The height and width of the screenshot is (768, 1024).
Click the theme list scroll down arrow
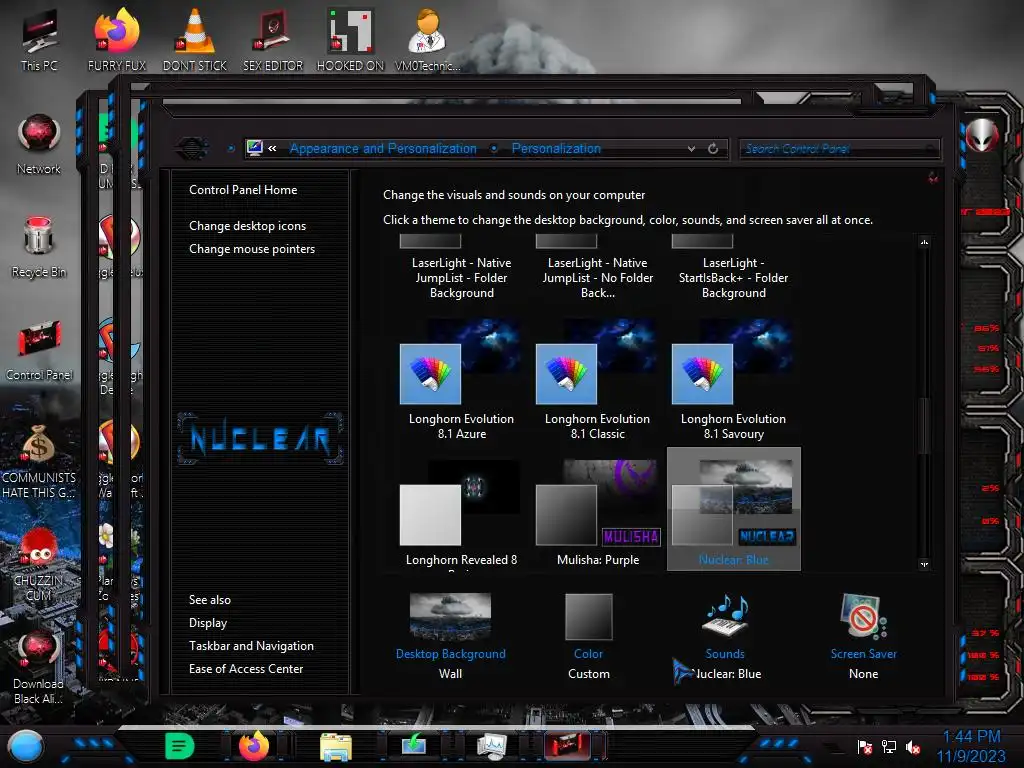click(924, 564)
